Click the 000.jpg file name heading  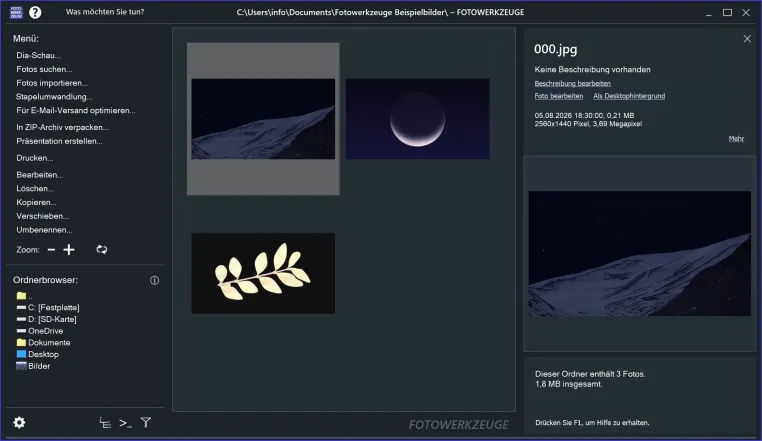(x=555, y=49)
